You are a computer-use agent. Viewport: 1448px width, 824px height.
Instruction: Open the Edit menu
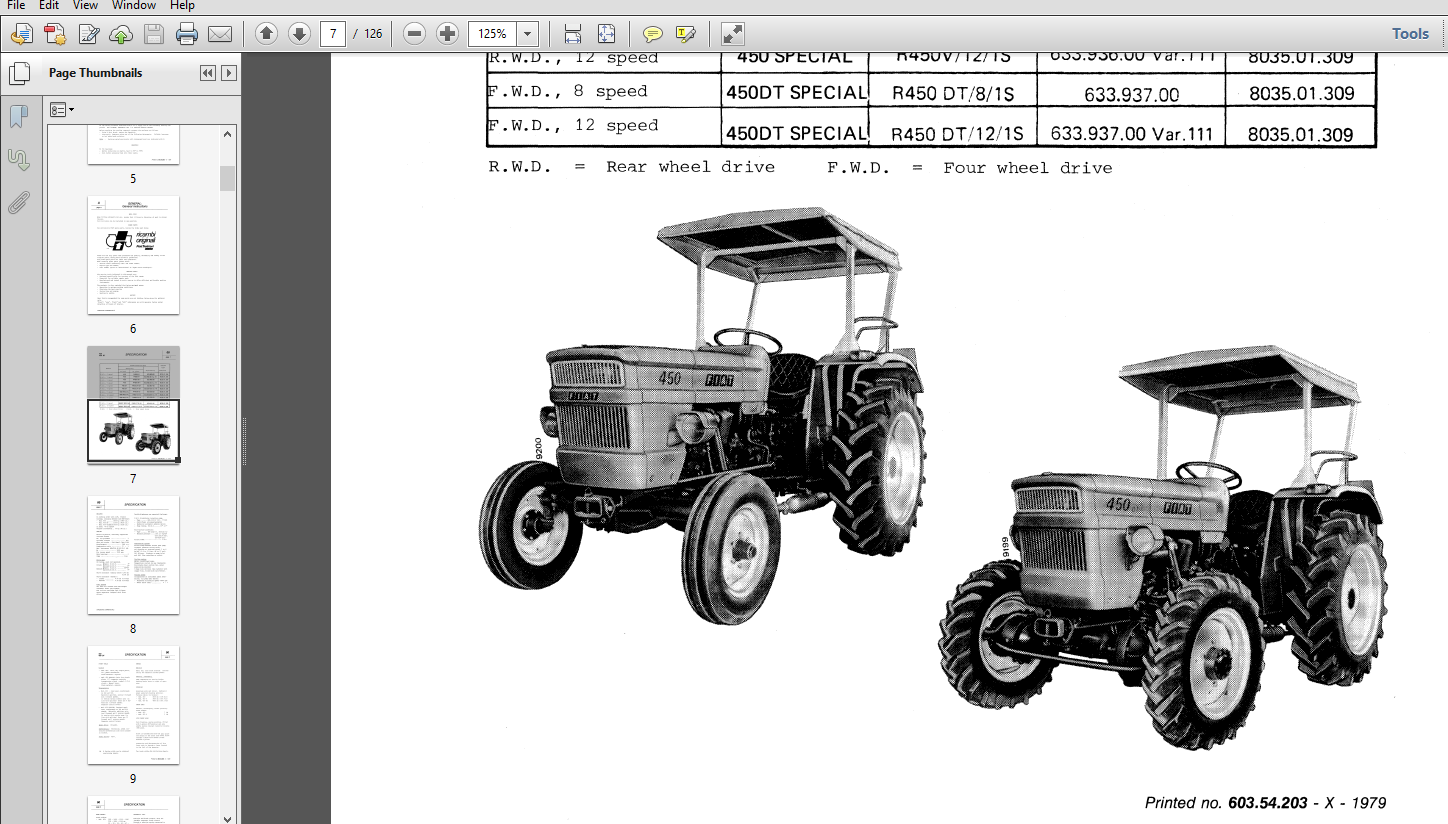pyautogui.click(x=49, y=5)
